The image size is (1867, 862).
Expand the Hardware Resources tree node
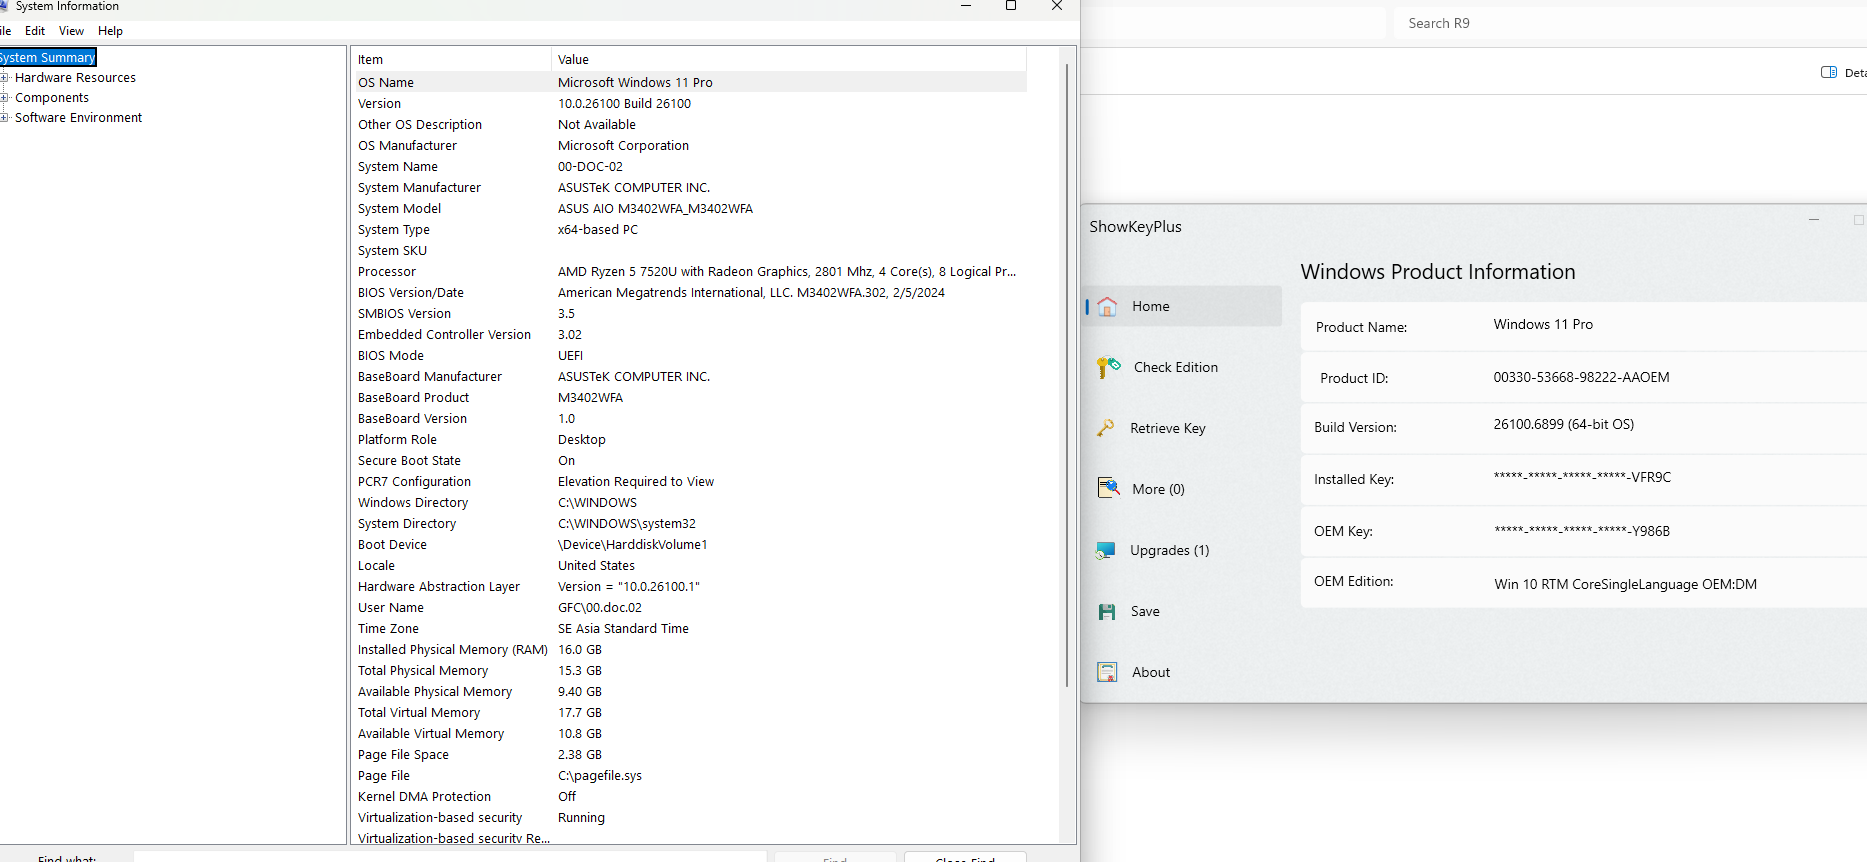point(5,78)
